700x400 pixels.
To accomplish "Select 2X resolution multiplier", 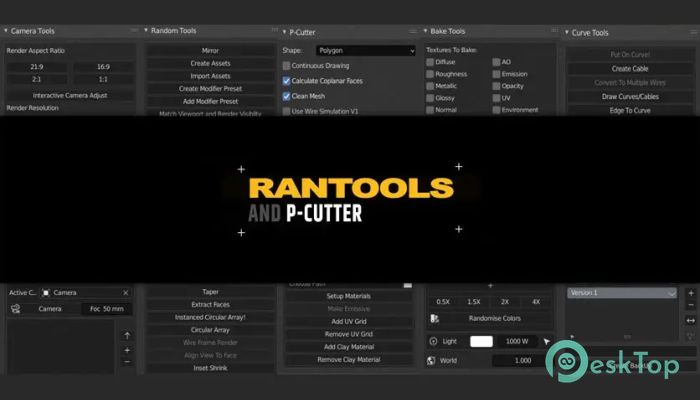I will [505, 302].
